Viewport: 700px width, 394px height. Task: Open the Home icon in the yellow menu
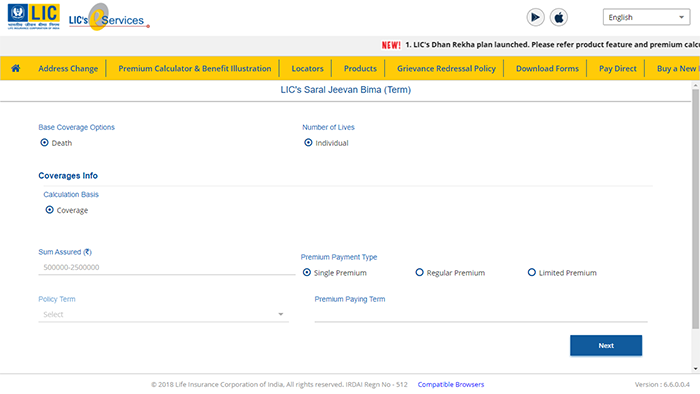tap(16, 68)
